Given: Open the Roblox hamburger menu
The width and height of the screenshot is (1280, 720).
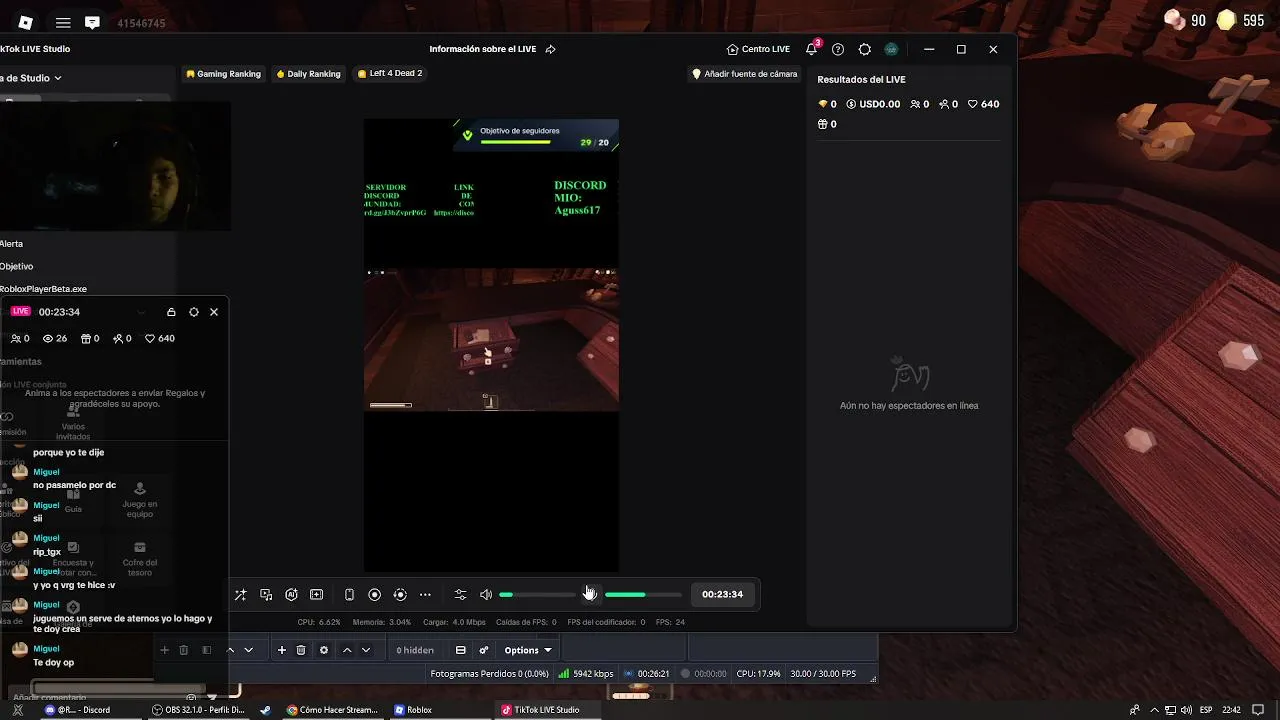Looking at the screenshot, I should coord(63,22).
